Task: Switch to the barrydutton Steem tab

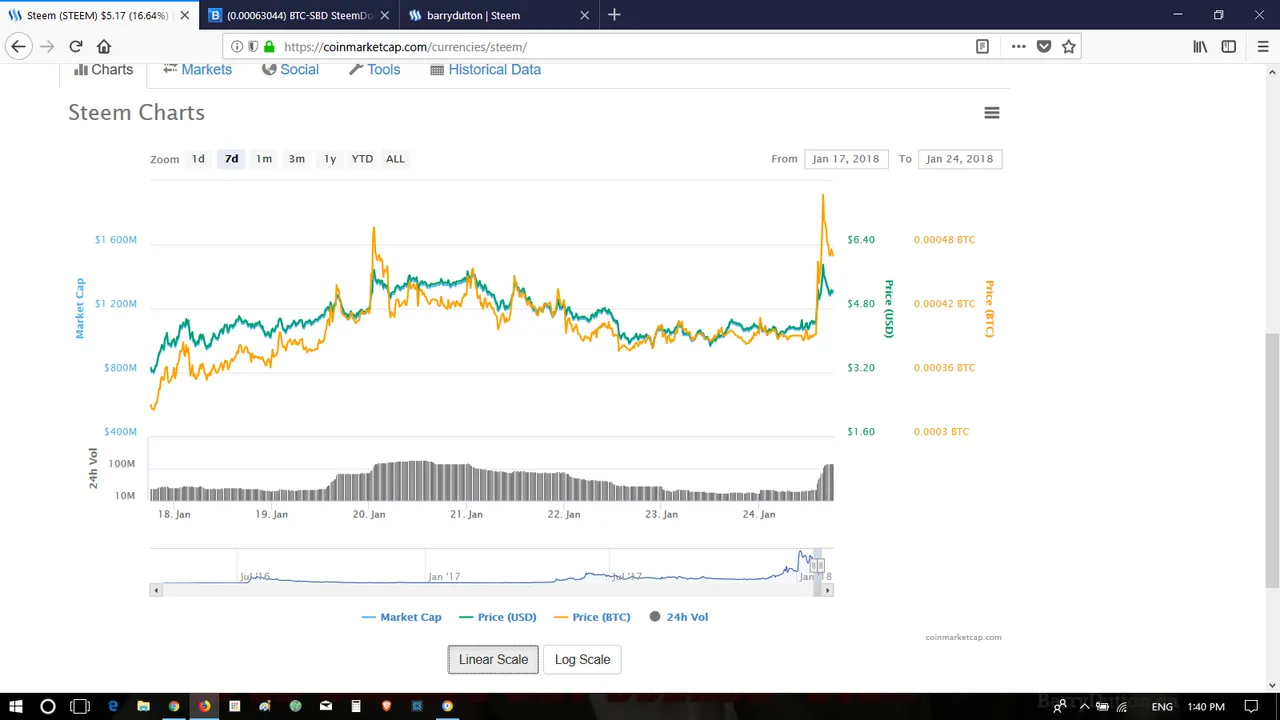Action: [500, 15]
